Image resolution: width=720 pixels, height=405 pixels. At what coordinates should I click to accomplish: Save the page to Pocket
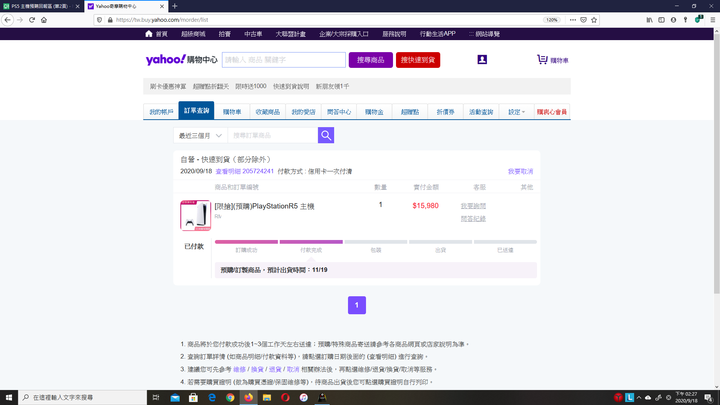(x=583, y=20)
